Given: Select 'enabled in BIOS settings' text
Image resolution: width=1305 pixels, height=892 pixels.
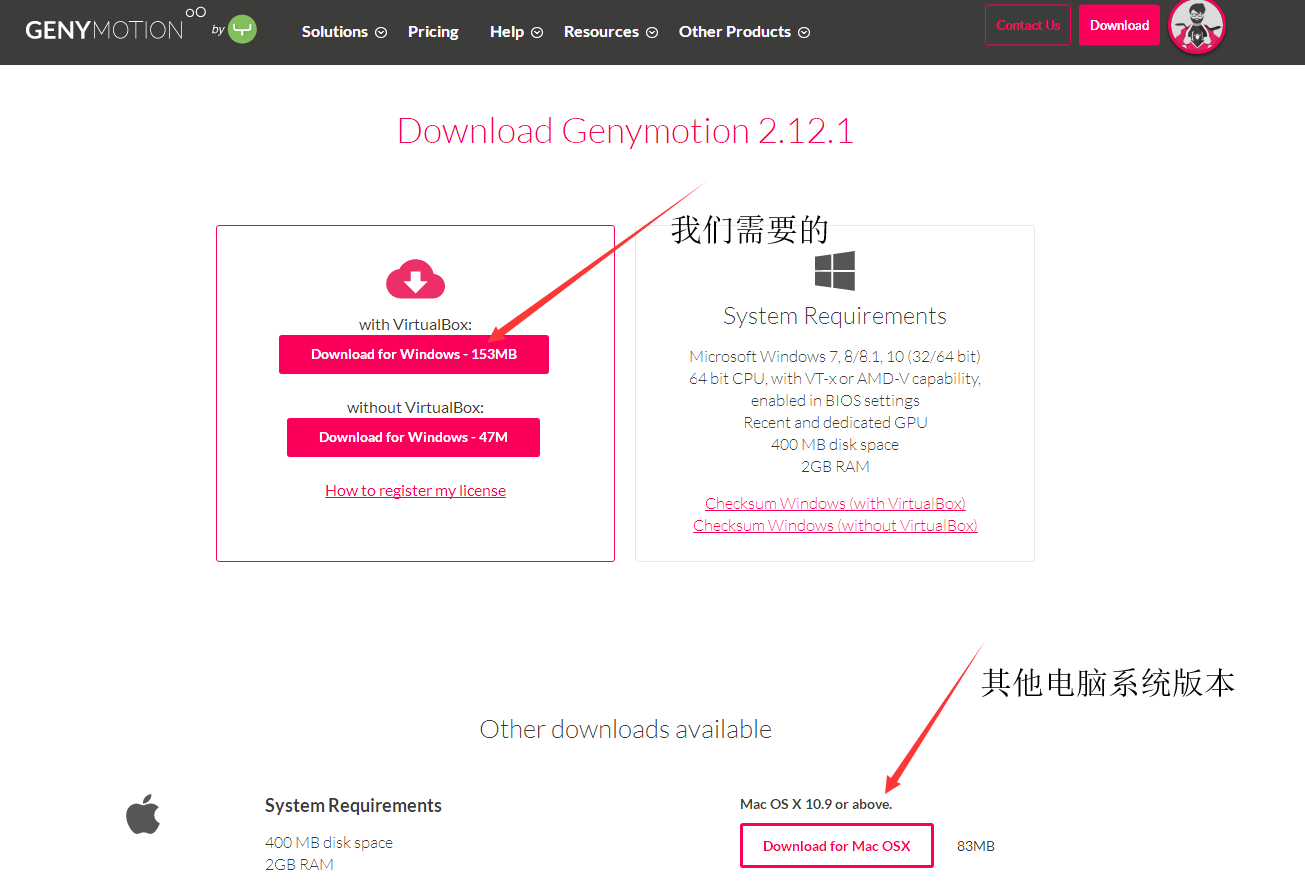Looking at the screenshot, I should coord(835,400).
